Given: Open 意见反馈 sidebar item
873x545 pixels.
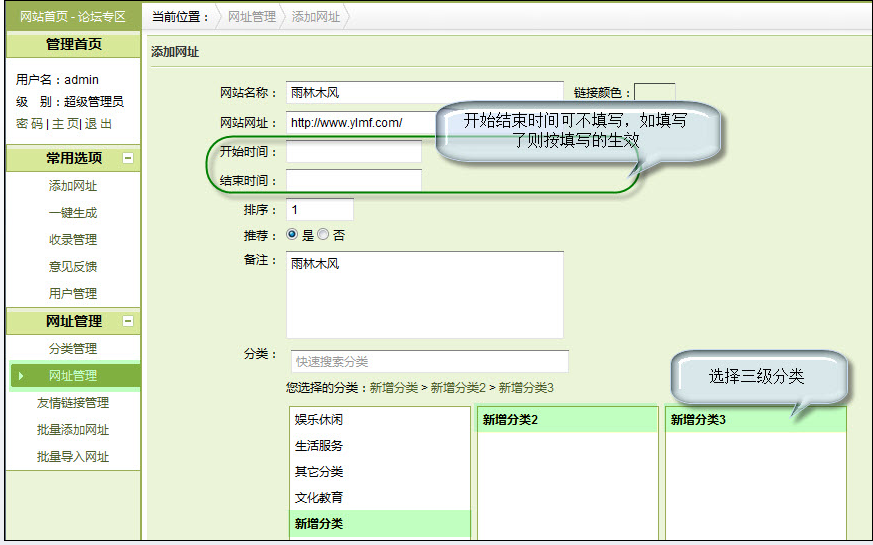Looking at the screenshot, I should (73, 267).
